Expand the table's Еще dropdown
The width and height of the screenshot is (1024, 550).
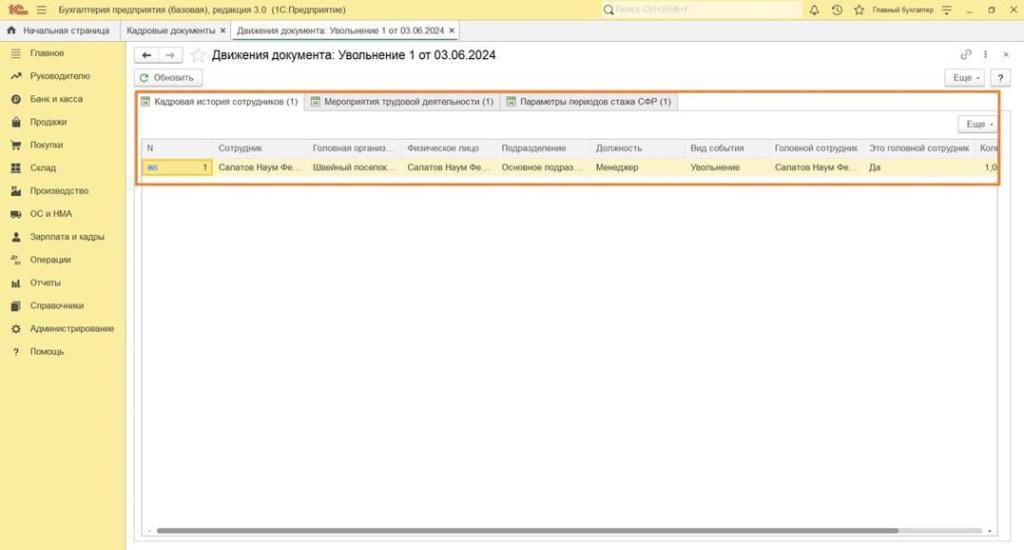click(978, 124)
